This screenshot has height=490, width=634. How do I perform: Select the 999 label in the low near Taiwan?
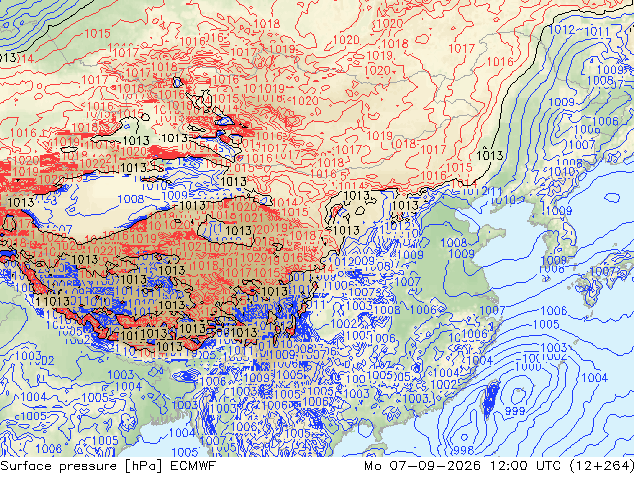point(515,411)
